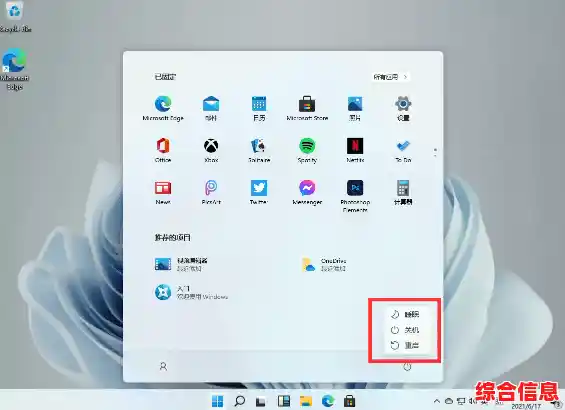Image resolution: width=565 pixels, height=410 pixels.
Task: Open Search from the taskbar
Action: (240, 401)
